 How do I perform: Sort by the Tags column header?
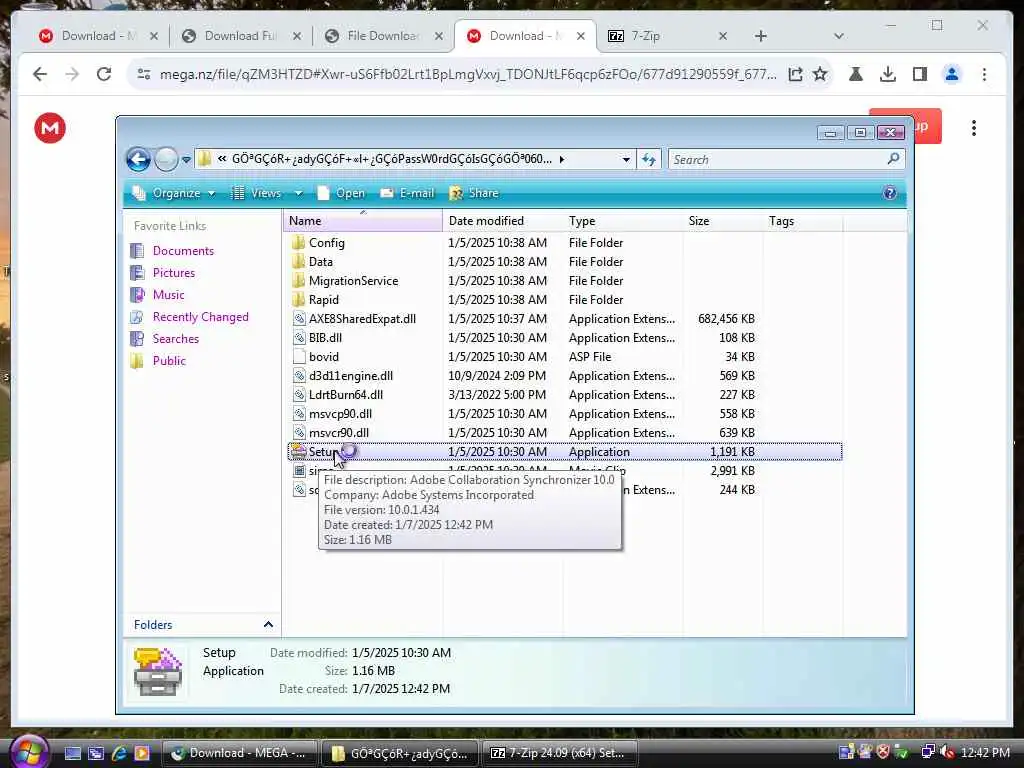tap(803, 221)
